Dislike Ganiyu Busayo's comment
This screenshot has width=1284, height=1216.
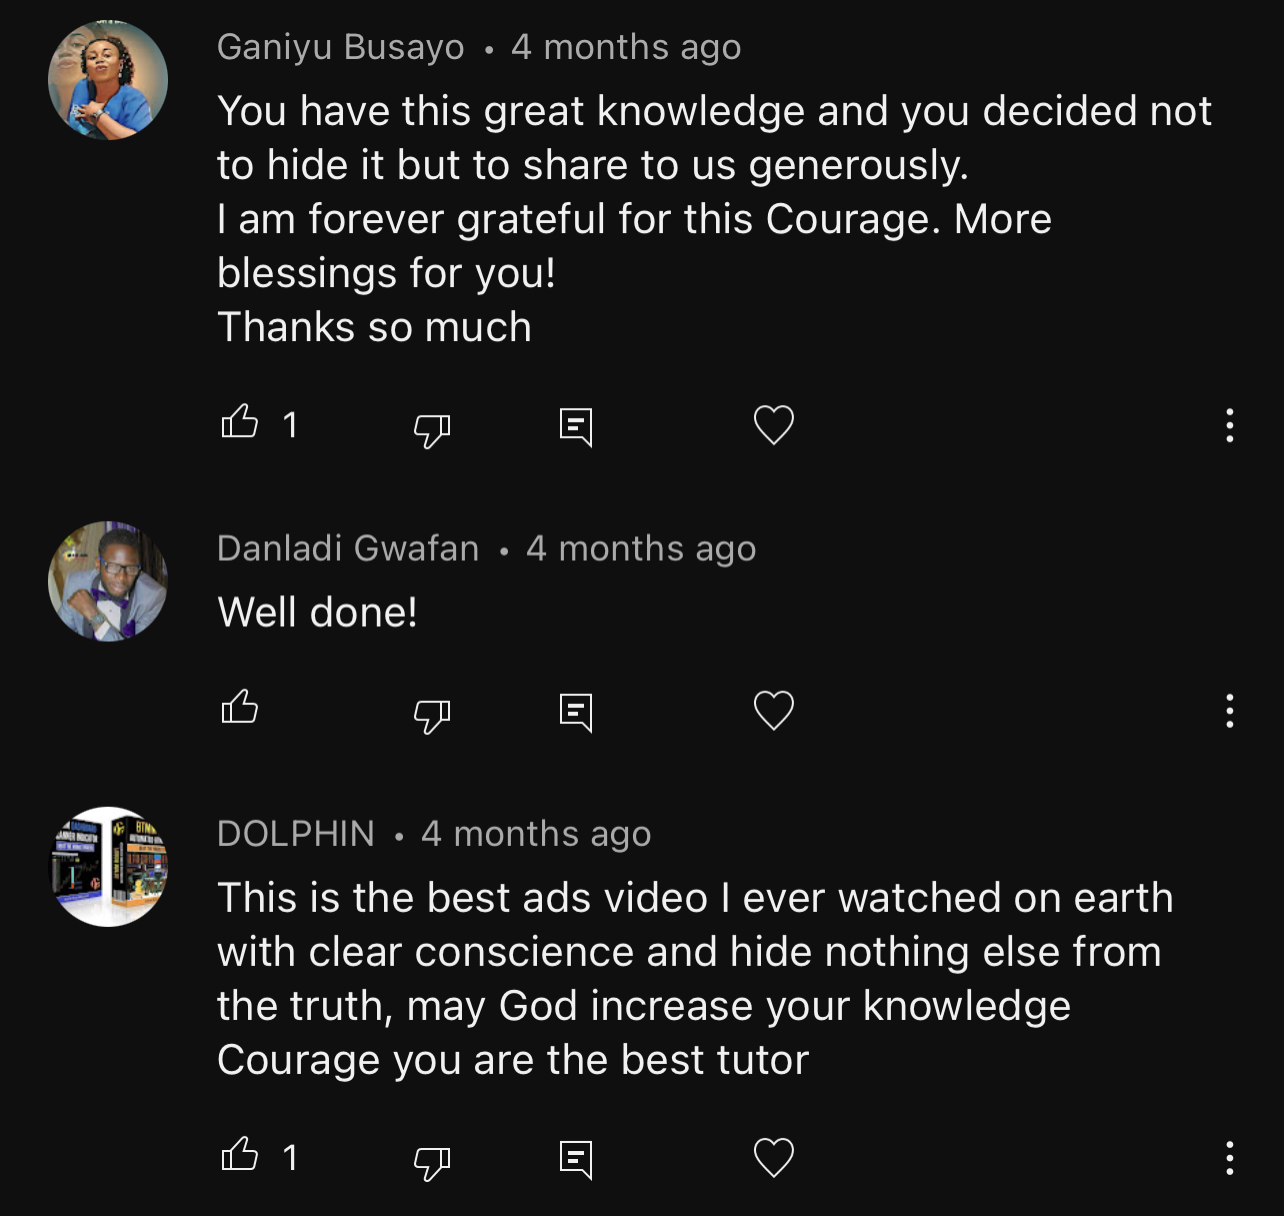[432, 429]
